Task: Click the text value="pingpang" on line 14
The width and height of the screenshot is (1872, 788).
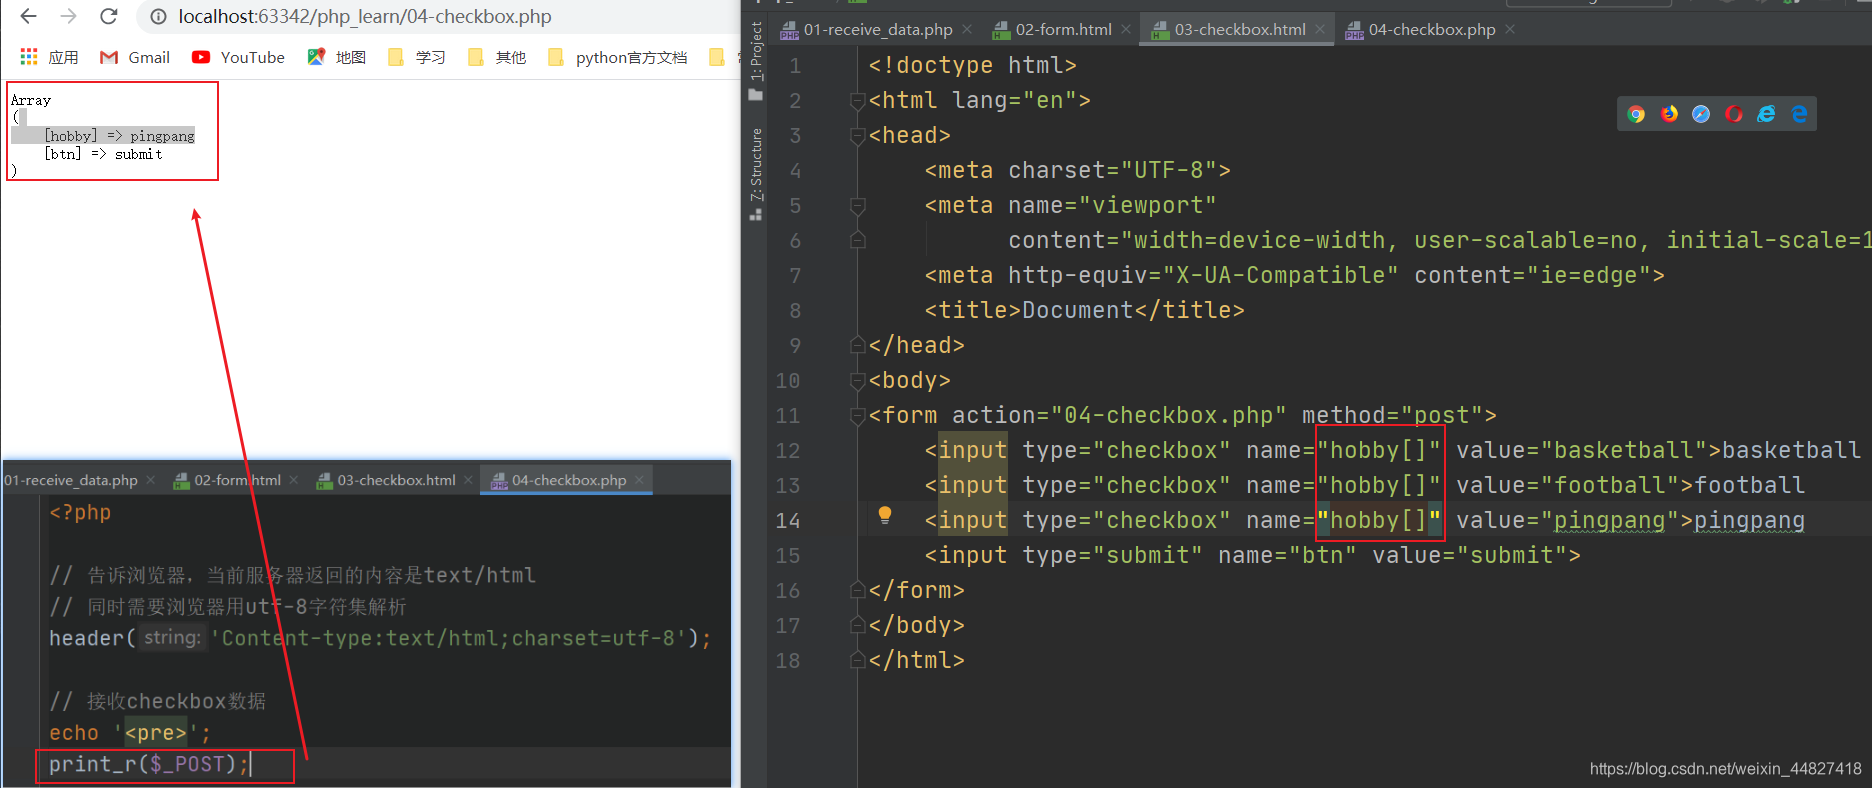Action: [x=1568, y=521]
